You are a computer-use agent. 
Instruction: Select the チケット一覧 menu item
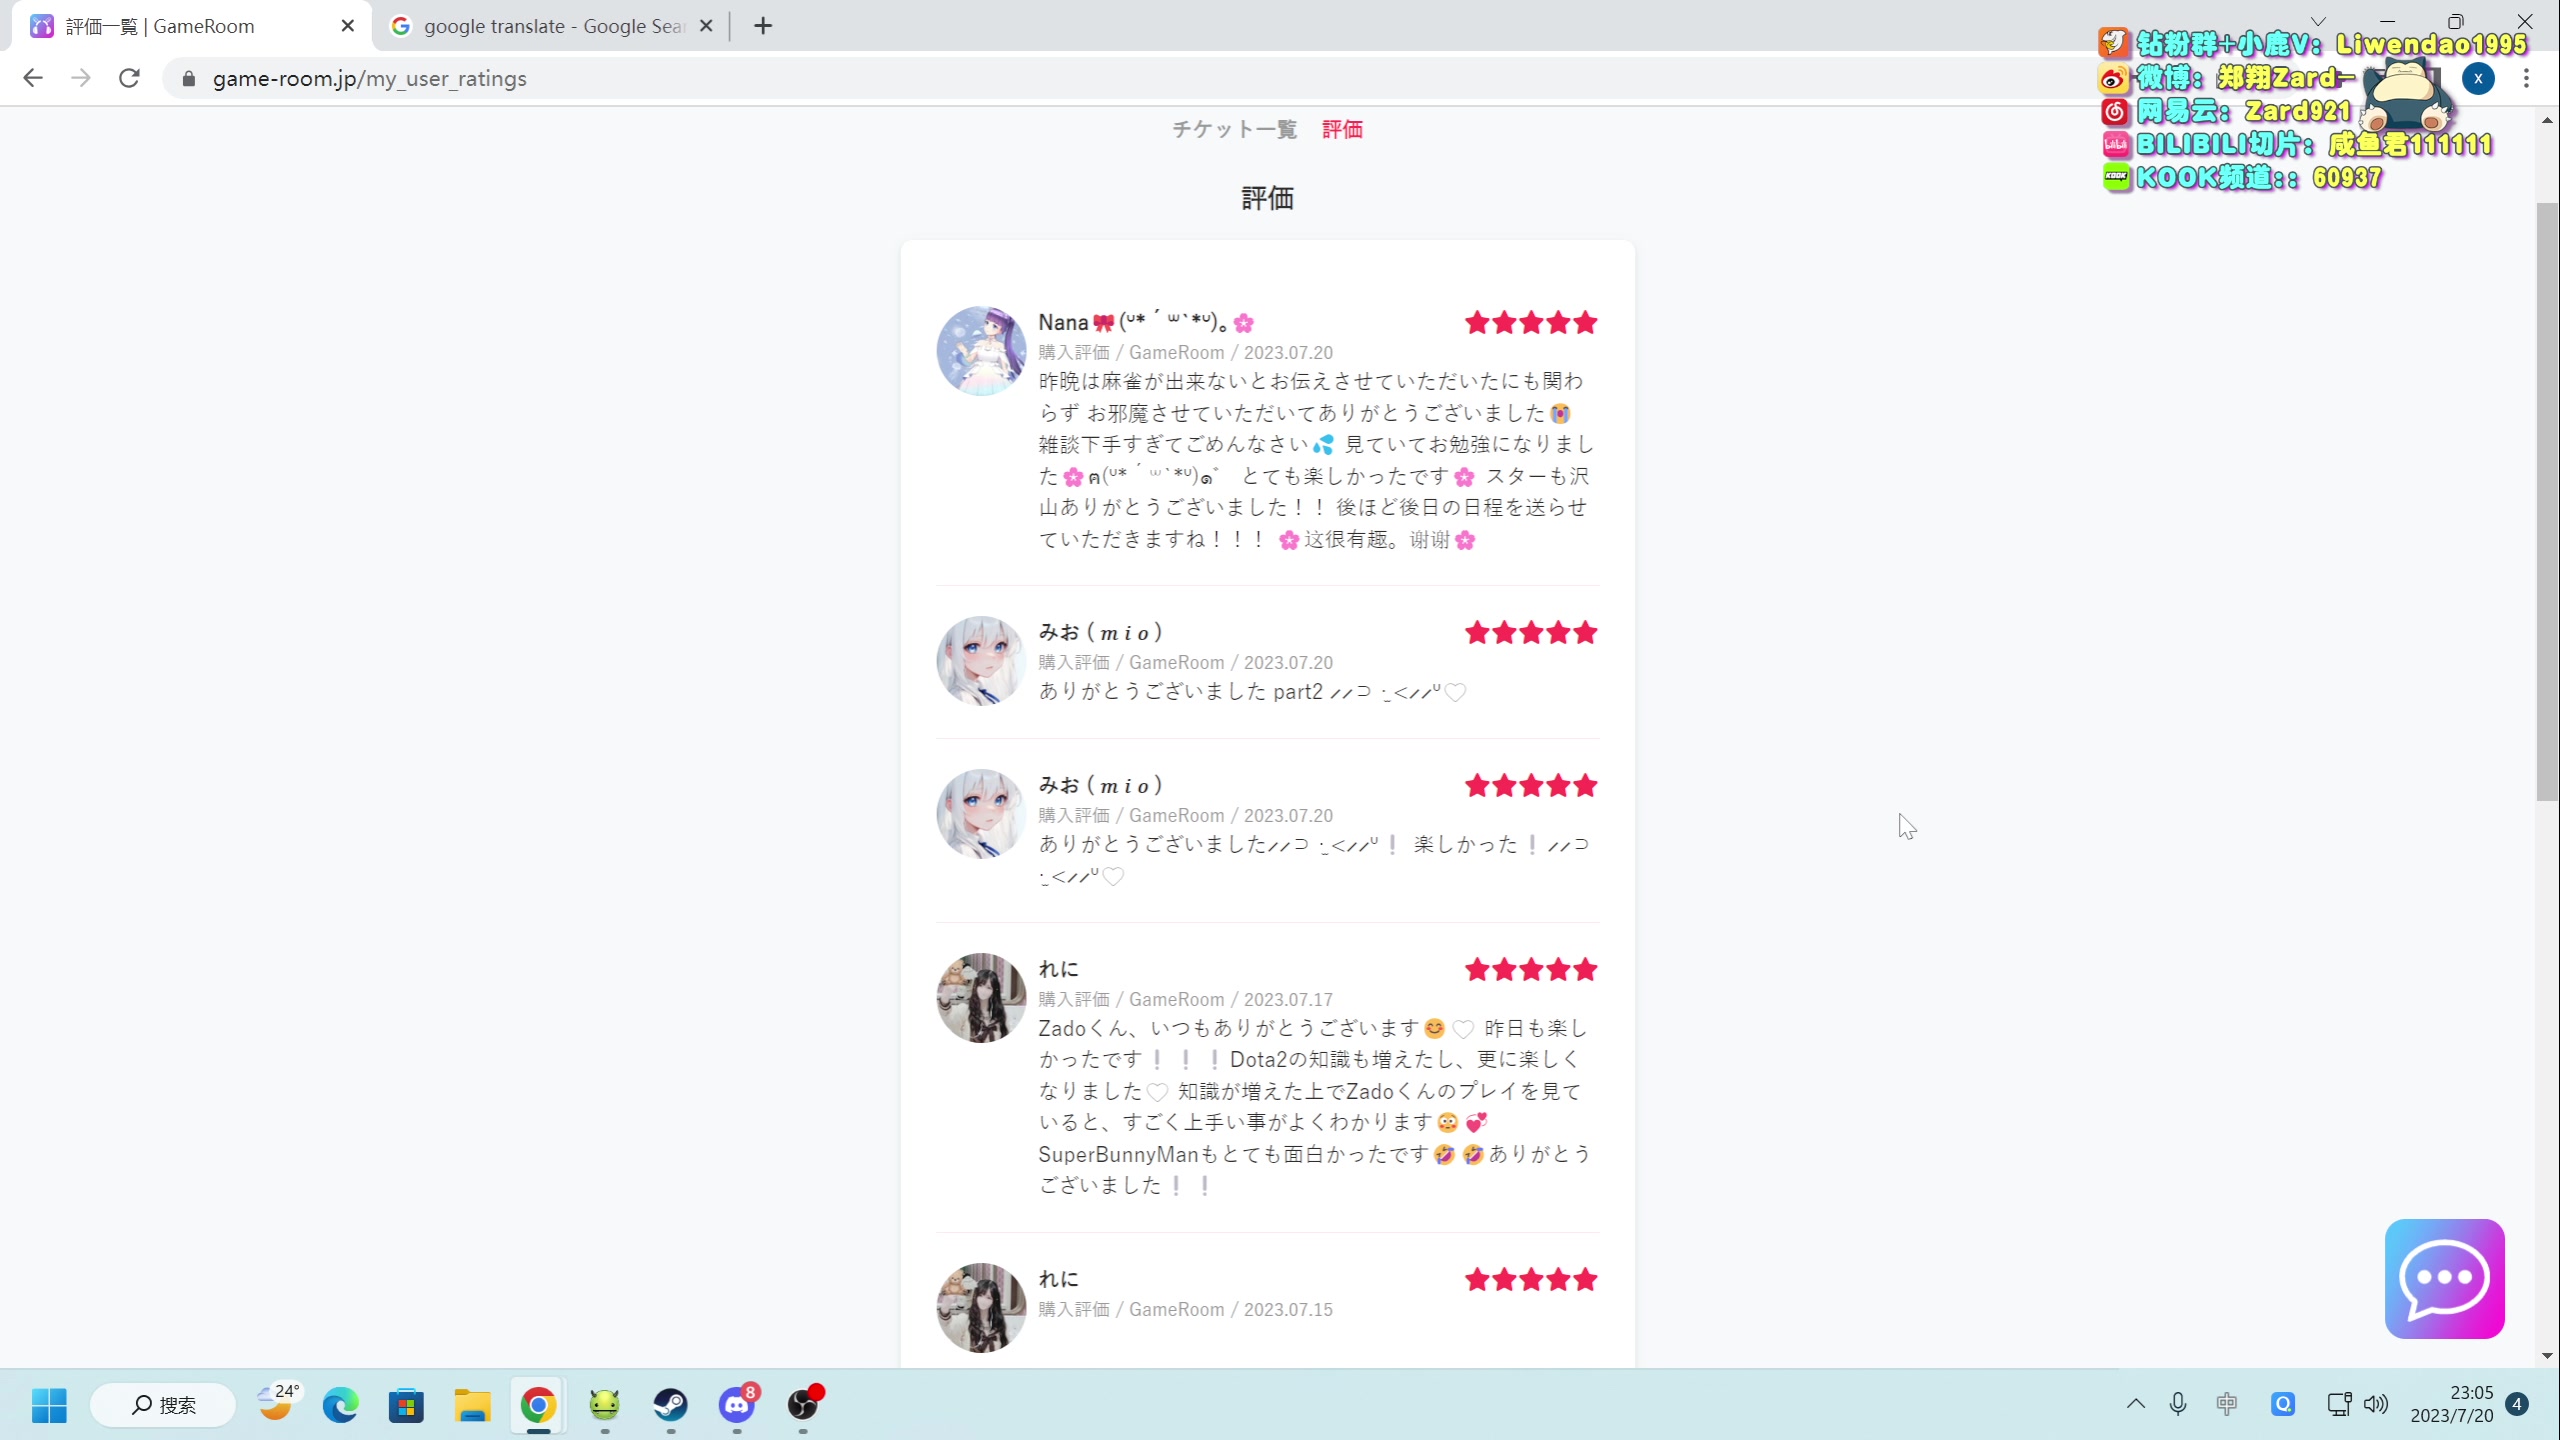click(x=1234, y=129)
